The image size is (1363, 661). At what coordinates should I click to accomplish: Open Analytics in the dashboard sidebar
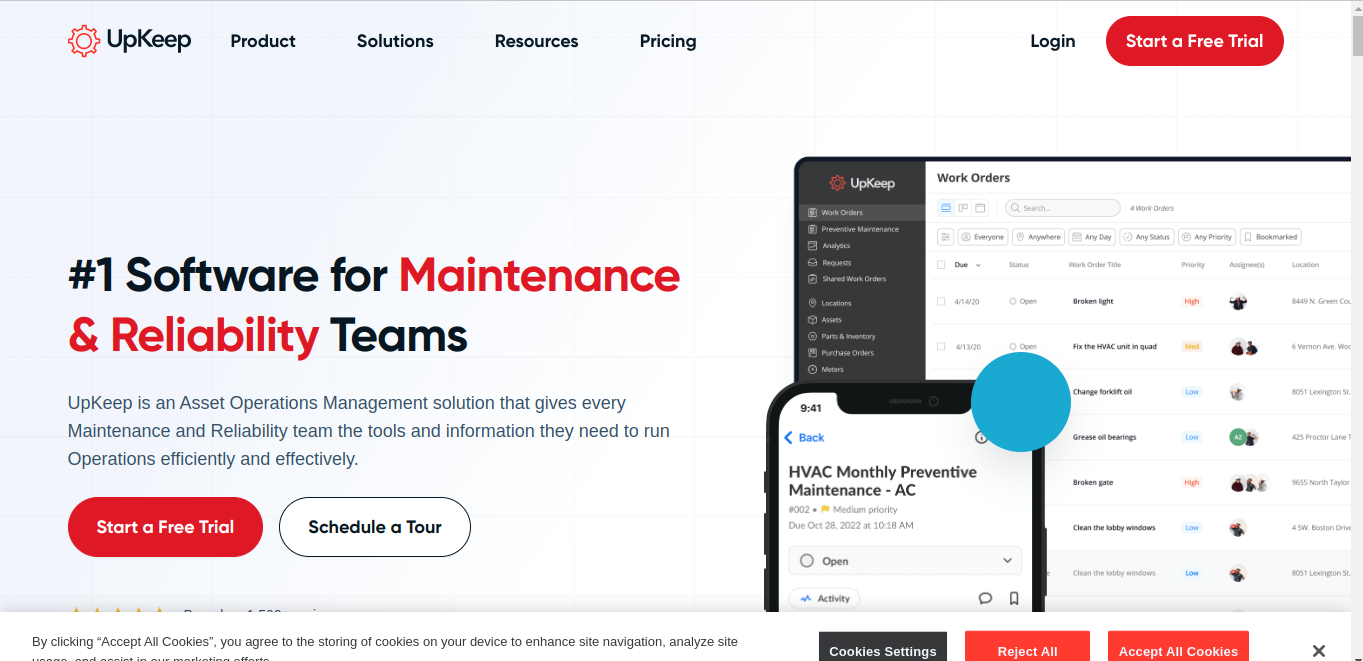pyautogui.click(x=836, y=246)
